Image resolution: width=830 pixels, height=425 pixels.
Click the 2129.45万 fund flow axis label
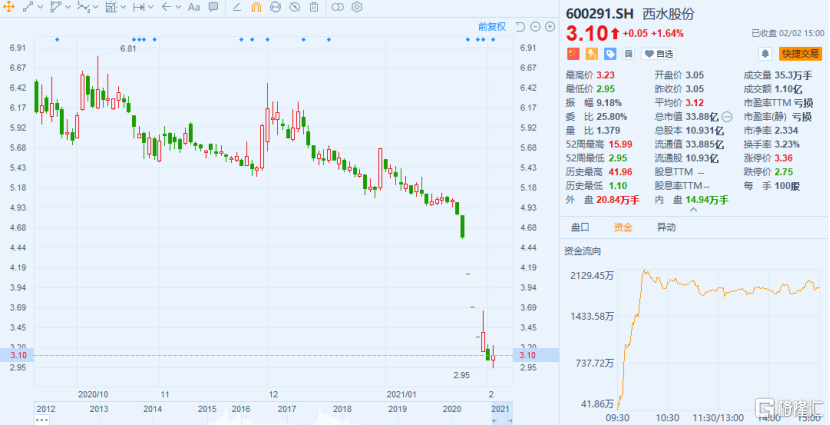[x=592, y=275]
